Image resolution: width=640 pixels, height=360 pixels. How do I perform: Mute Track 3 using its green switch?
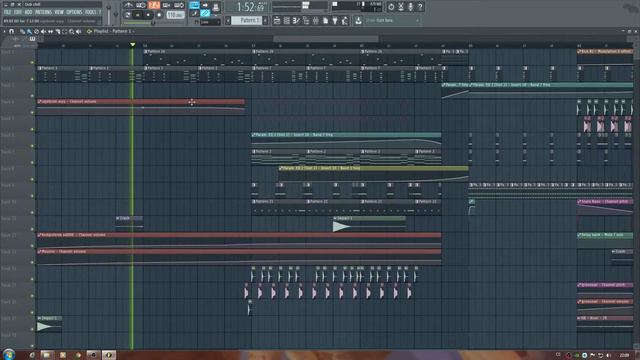tap(32, 96)
